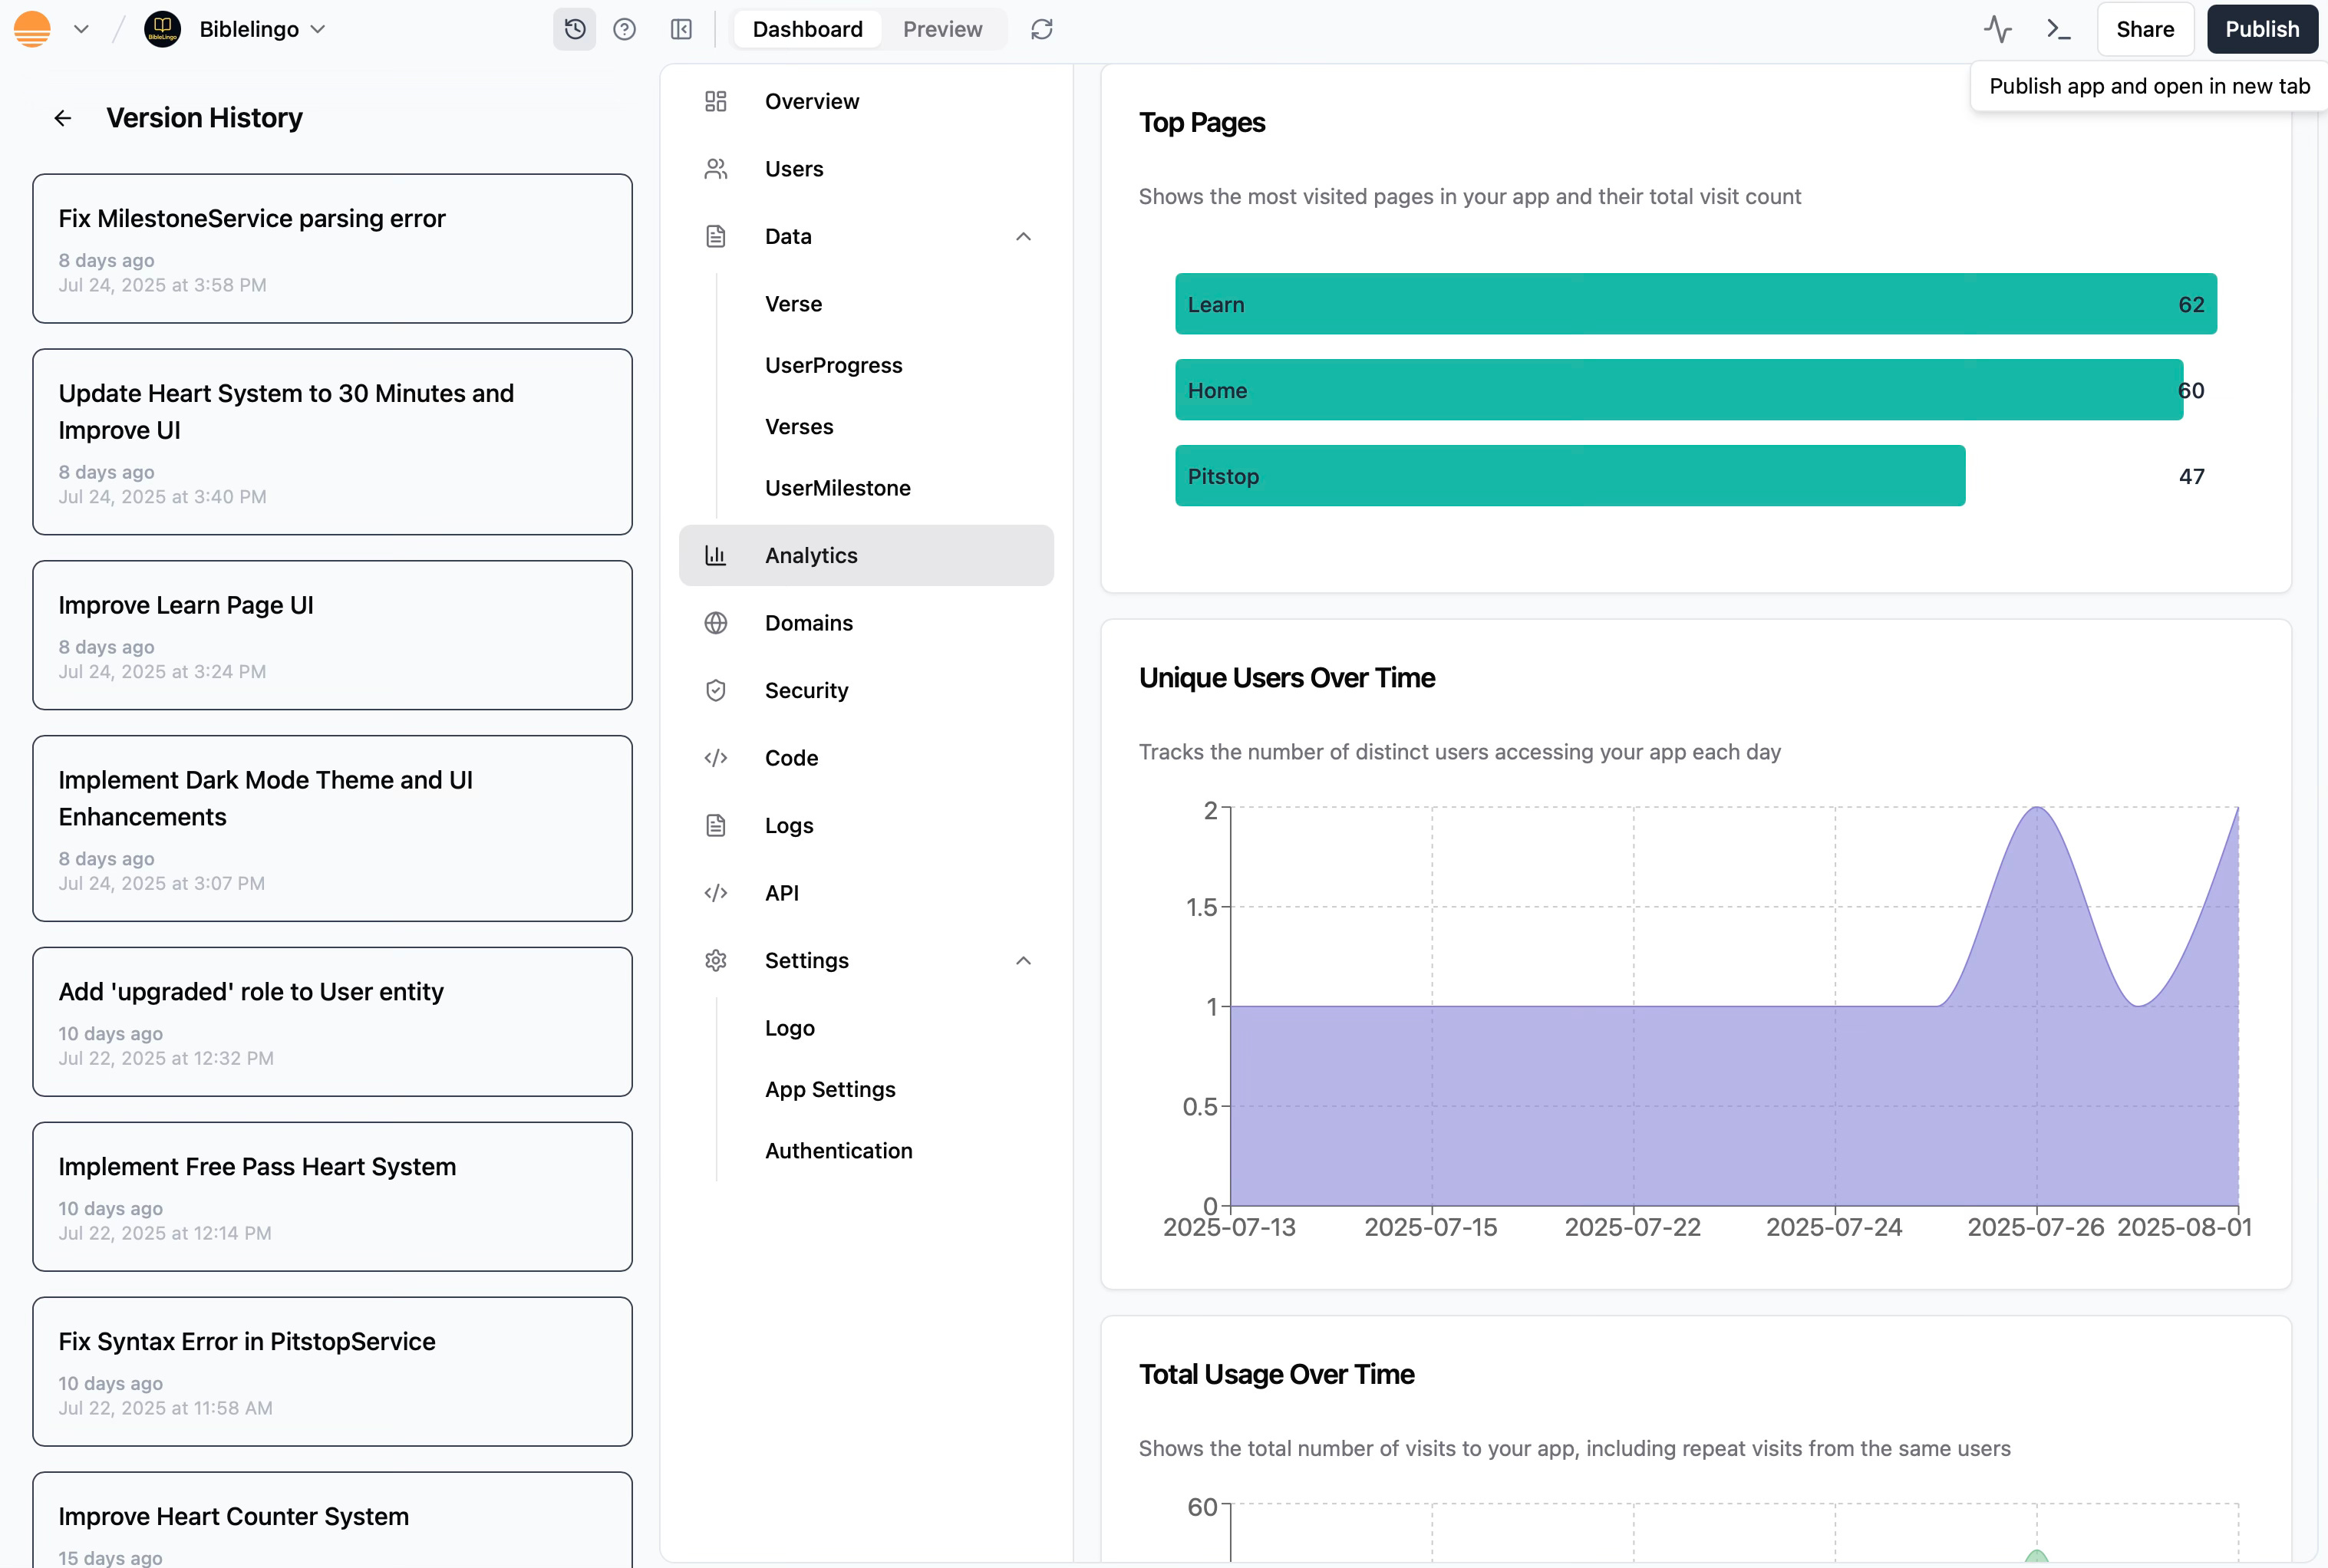Open 'Improve Learn Page UI' version entry
The image size is (2328, 1568).
332,635
